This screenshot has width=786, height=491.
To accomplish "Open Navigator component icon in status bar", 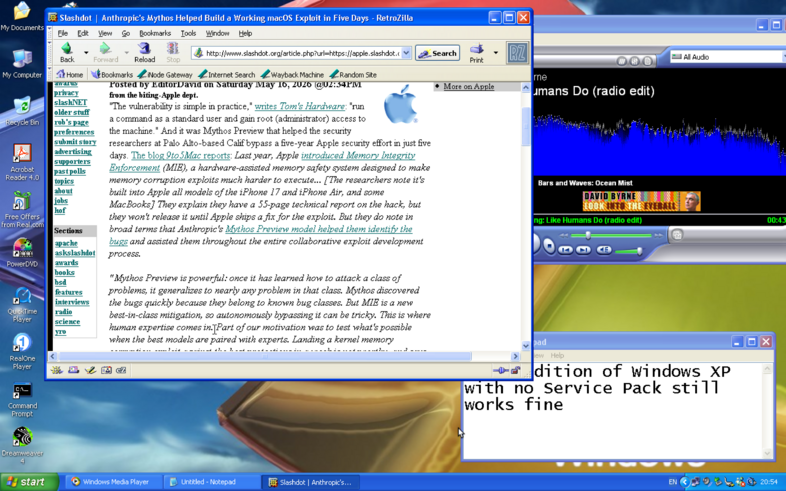I will point(56,370).
